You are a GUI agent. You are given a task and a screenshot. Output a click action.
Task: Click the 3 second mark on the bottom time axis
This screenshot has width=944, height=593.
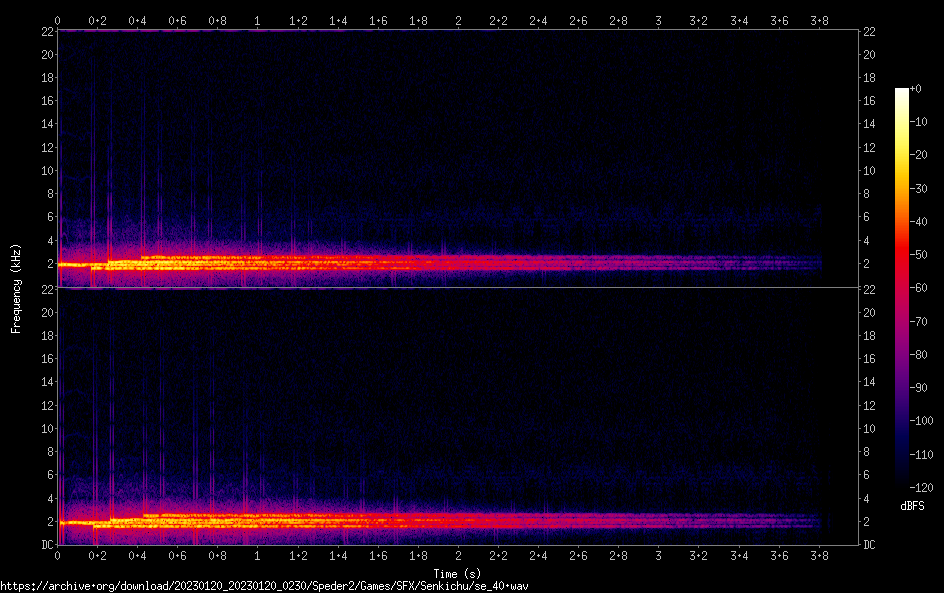tap(658, 556)
